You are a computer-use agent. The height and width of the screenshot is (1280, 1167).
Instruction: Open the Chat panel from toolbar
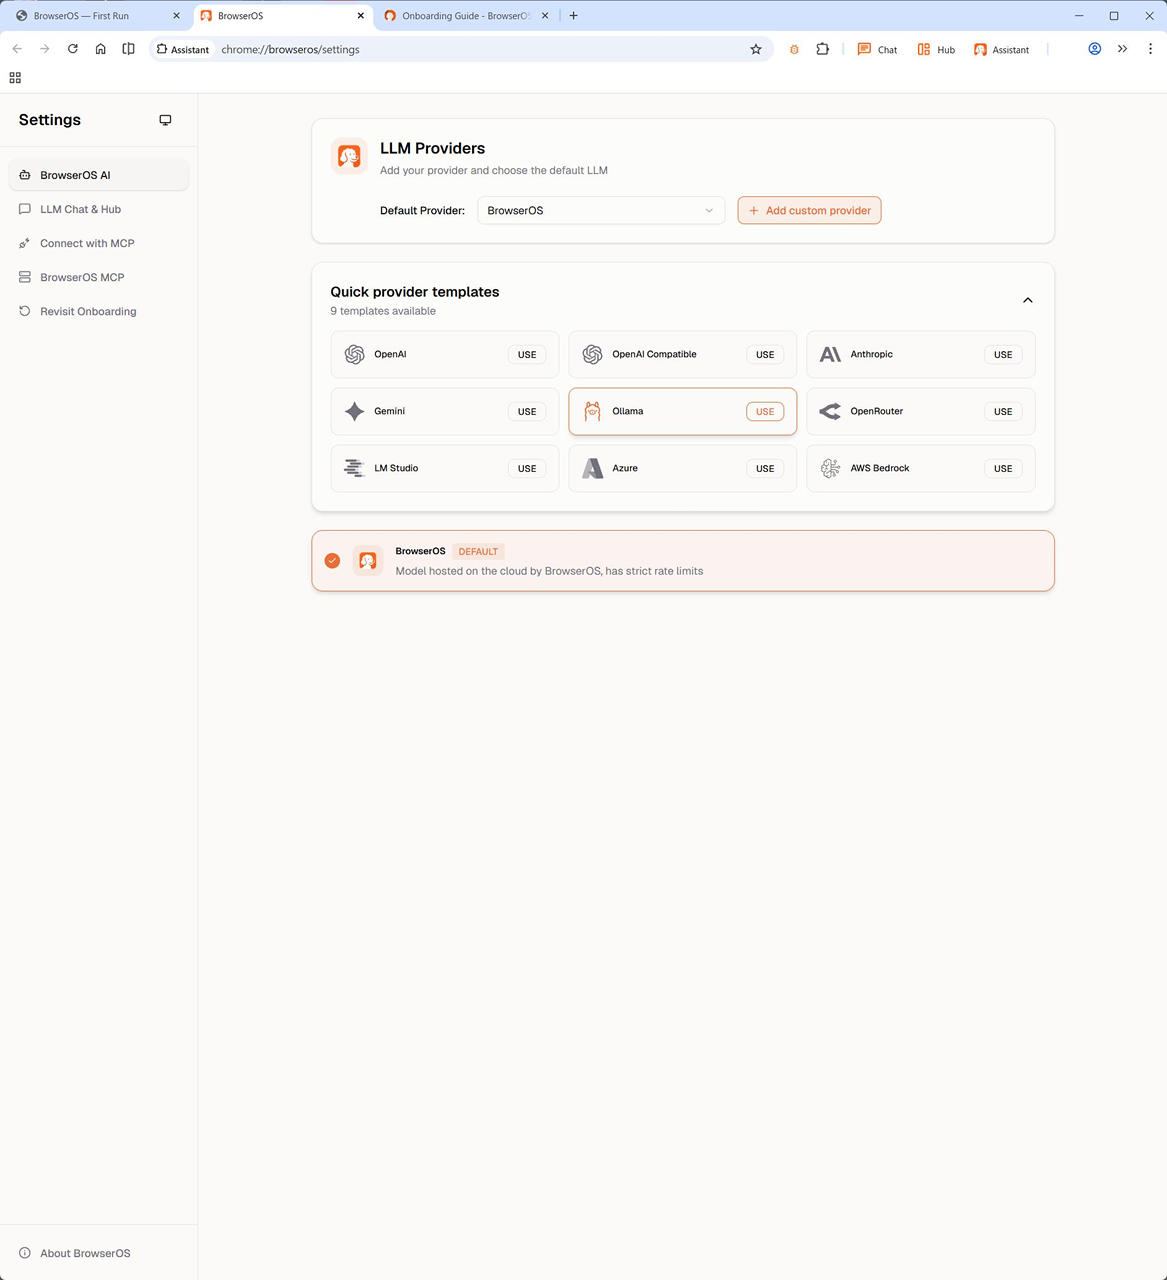(x=877, y=49)
